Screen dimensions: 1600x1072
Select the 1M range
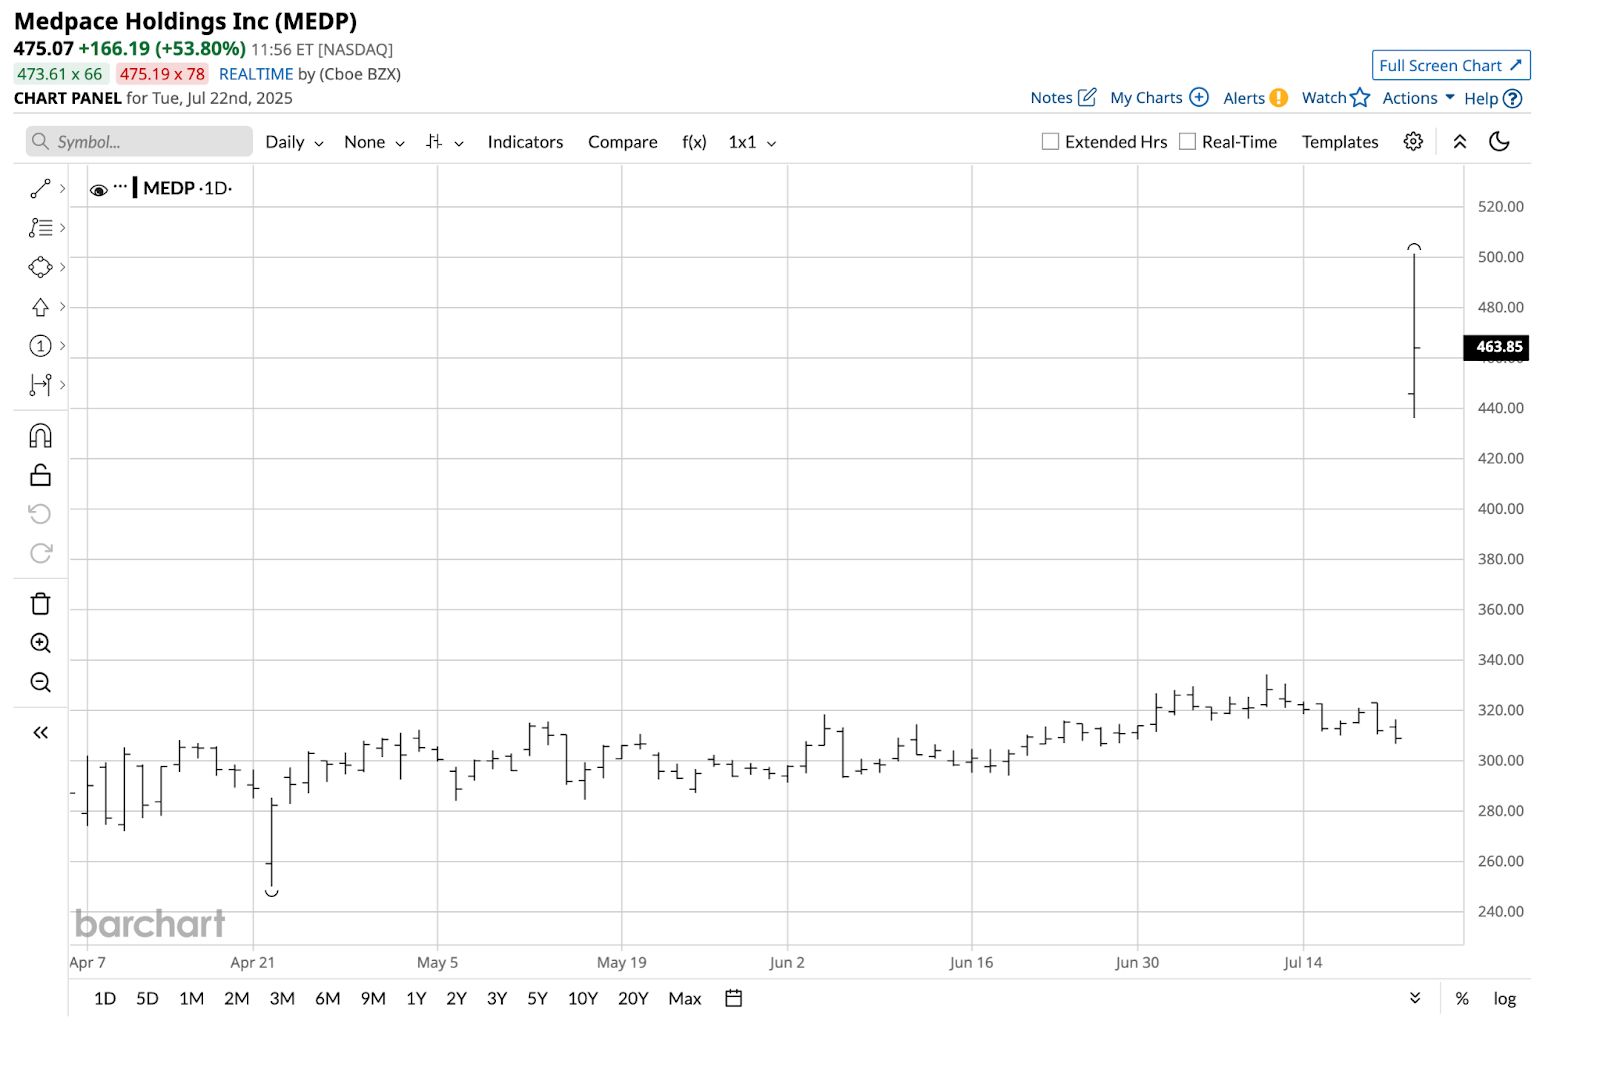coord(191,999)
